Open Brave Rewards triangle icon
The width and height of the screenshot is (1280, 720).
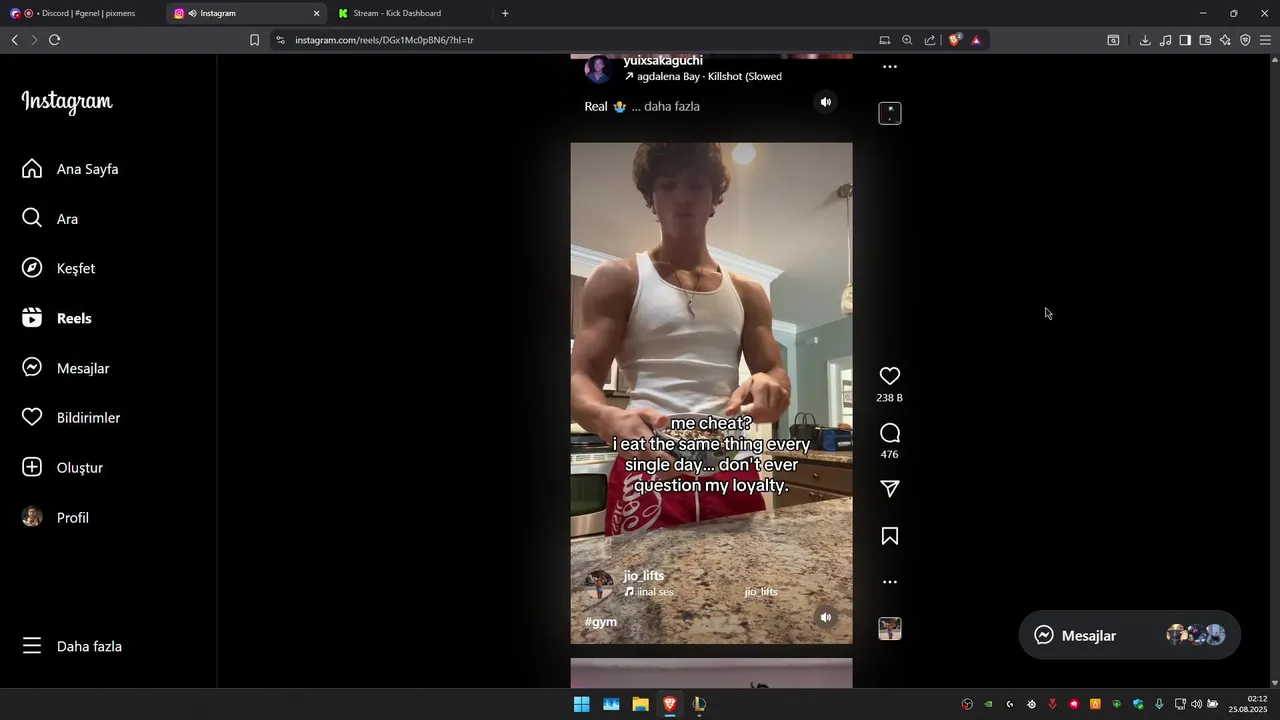[976, 40]
